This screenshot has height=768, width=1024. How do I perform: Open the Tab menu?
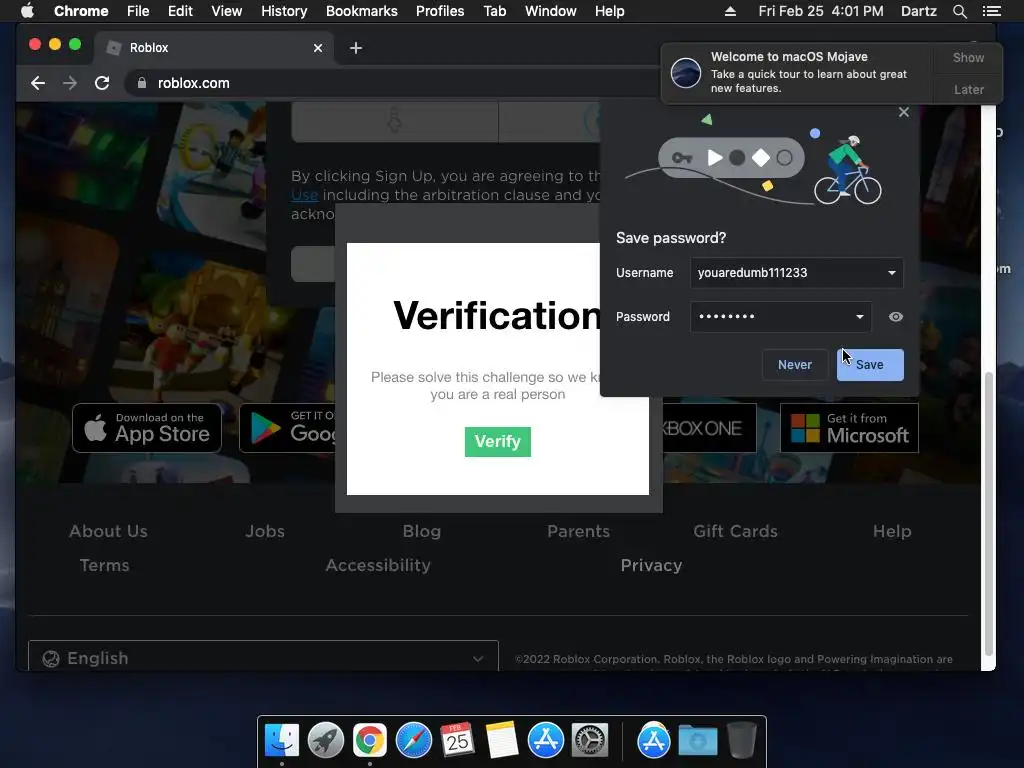click(495, 11)
